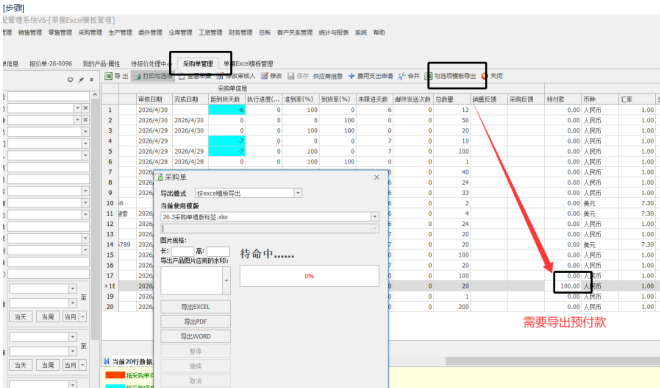Click the 打印勾选项 printer icon

(137, 76)
